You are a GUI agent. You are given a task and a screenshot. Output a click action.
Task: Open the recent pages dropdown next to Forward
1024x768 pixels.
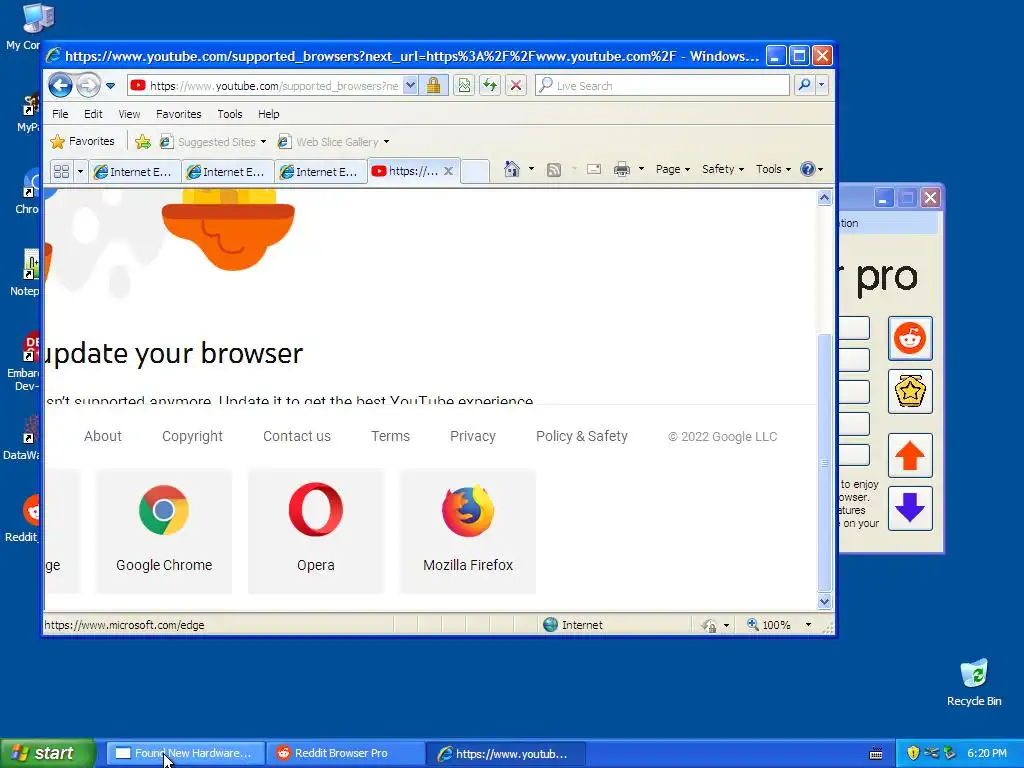pyautogui.click(x=110, y=86)
